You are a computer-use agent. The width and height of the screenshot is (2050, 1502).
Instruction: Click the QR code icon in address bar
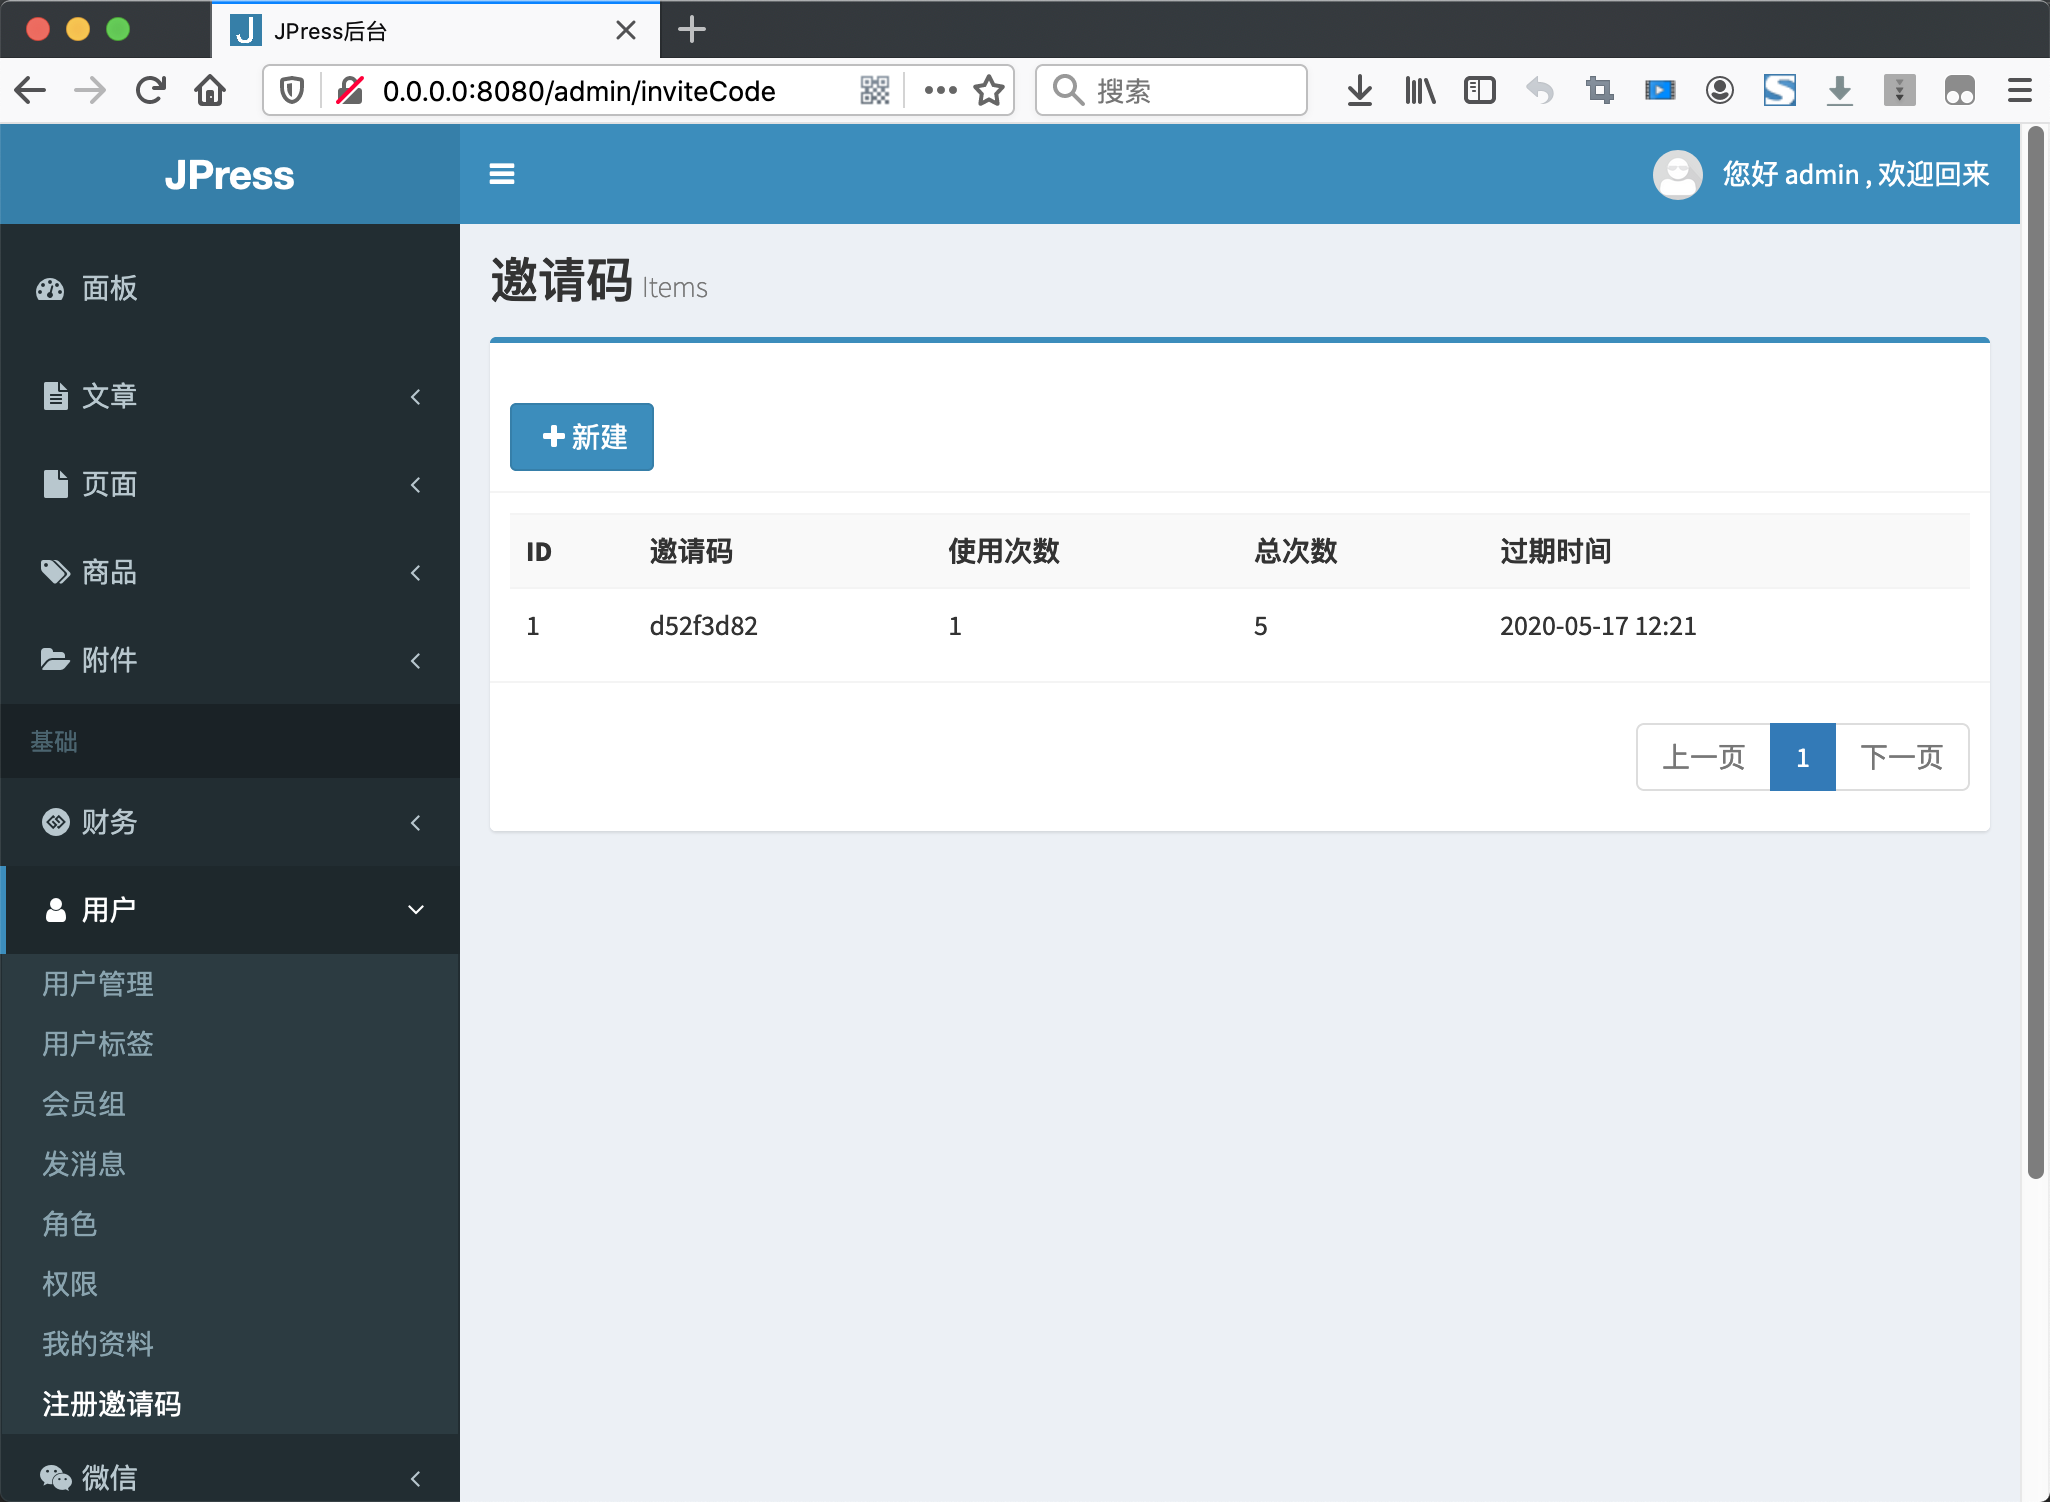tap(874, 91)
